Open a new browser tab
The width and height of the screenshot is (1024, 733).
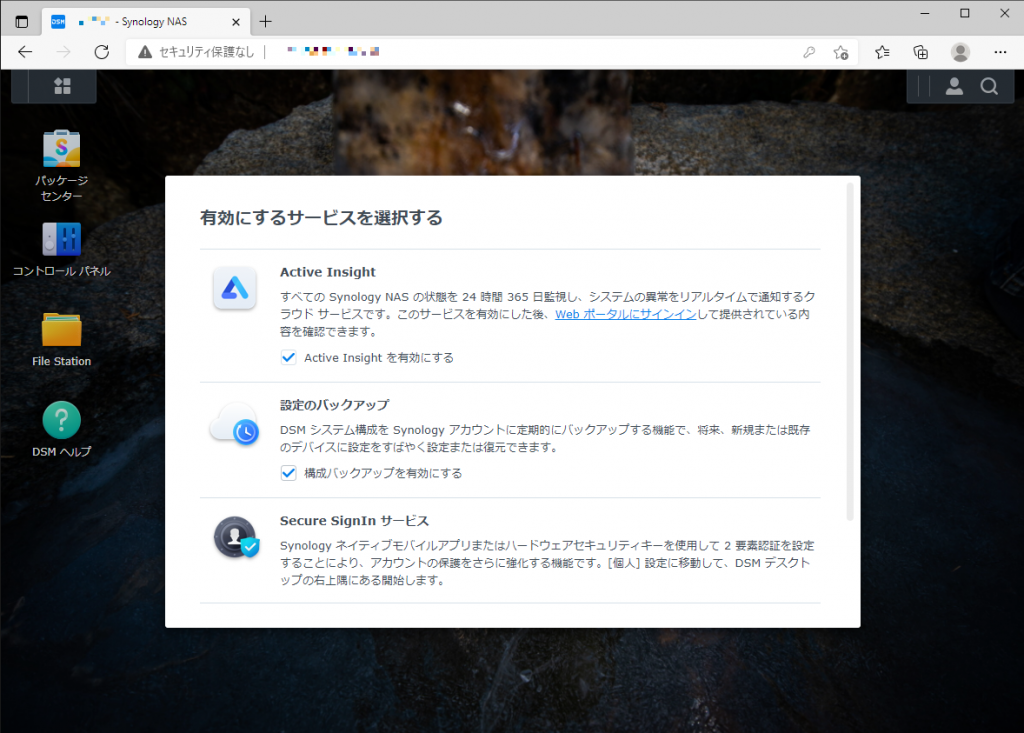tap(265, 22)
